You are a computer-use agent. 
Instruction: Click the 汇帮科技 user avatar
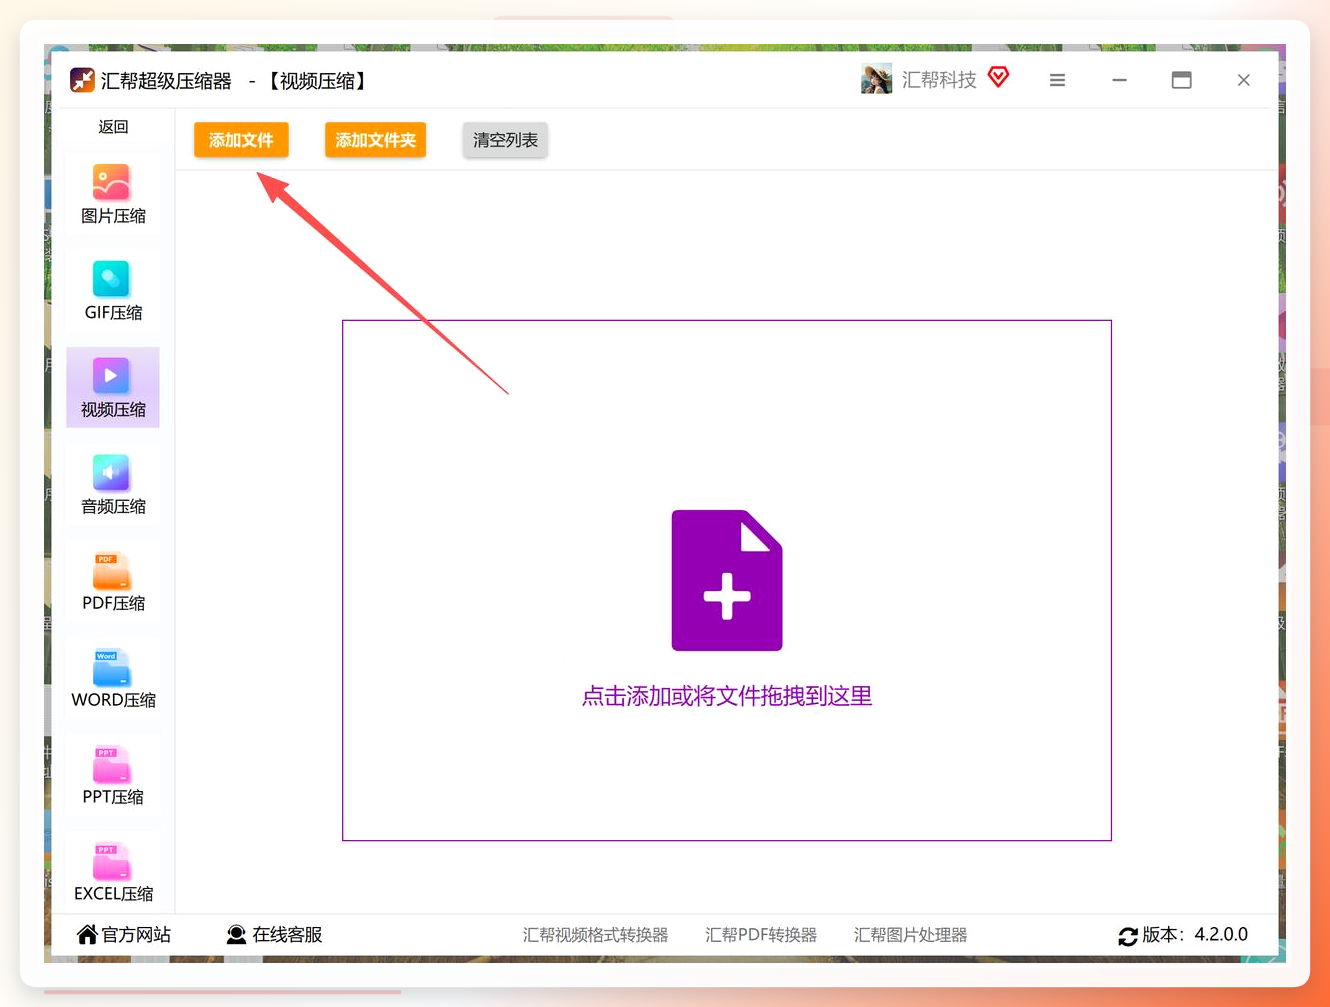point(876,79)
